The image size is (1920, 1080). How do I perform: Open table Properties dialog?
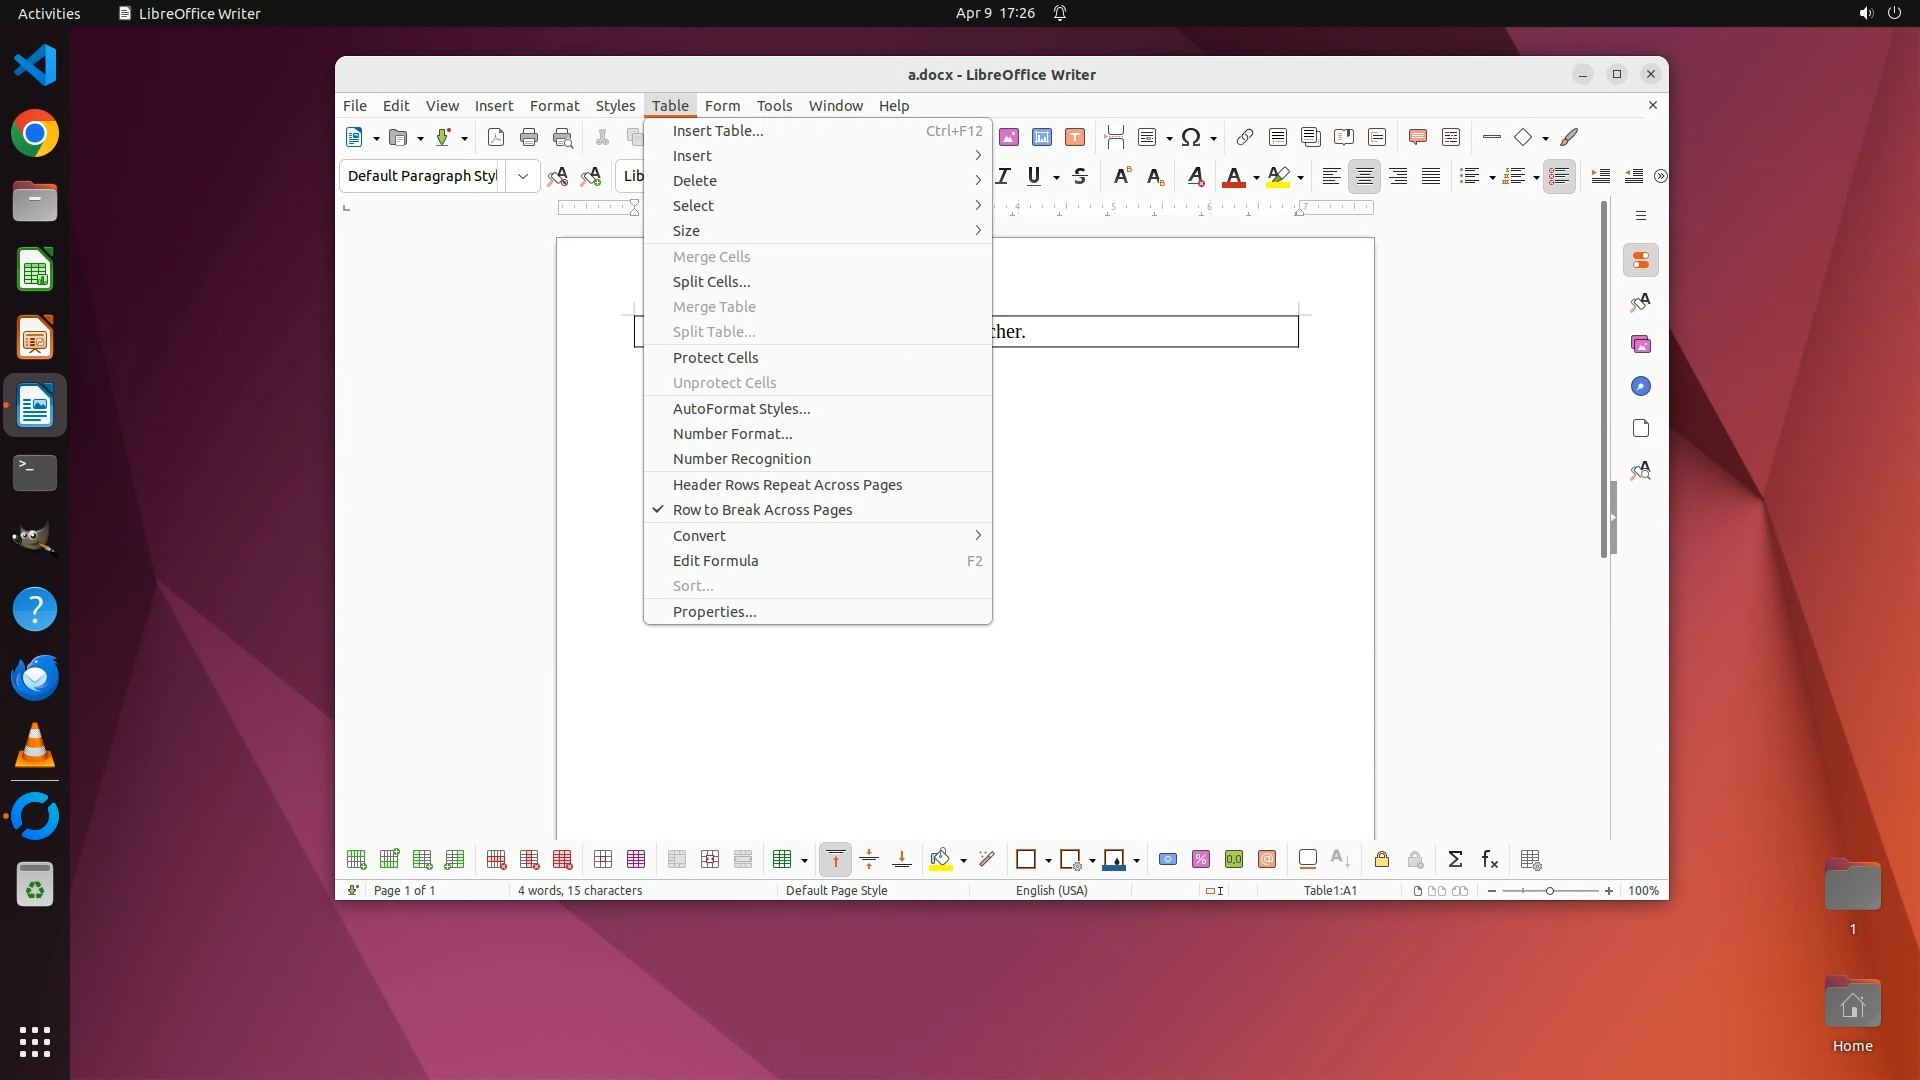tap(714, 612)
